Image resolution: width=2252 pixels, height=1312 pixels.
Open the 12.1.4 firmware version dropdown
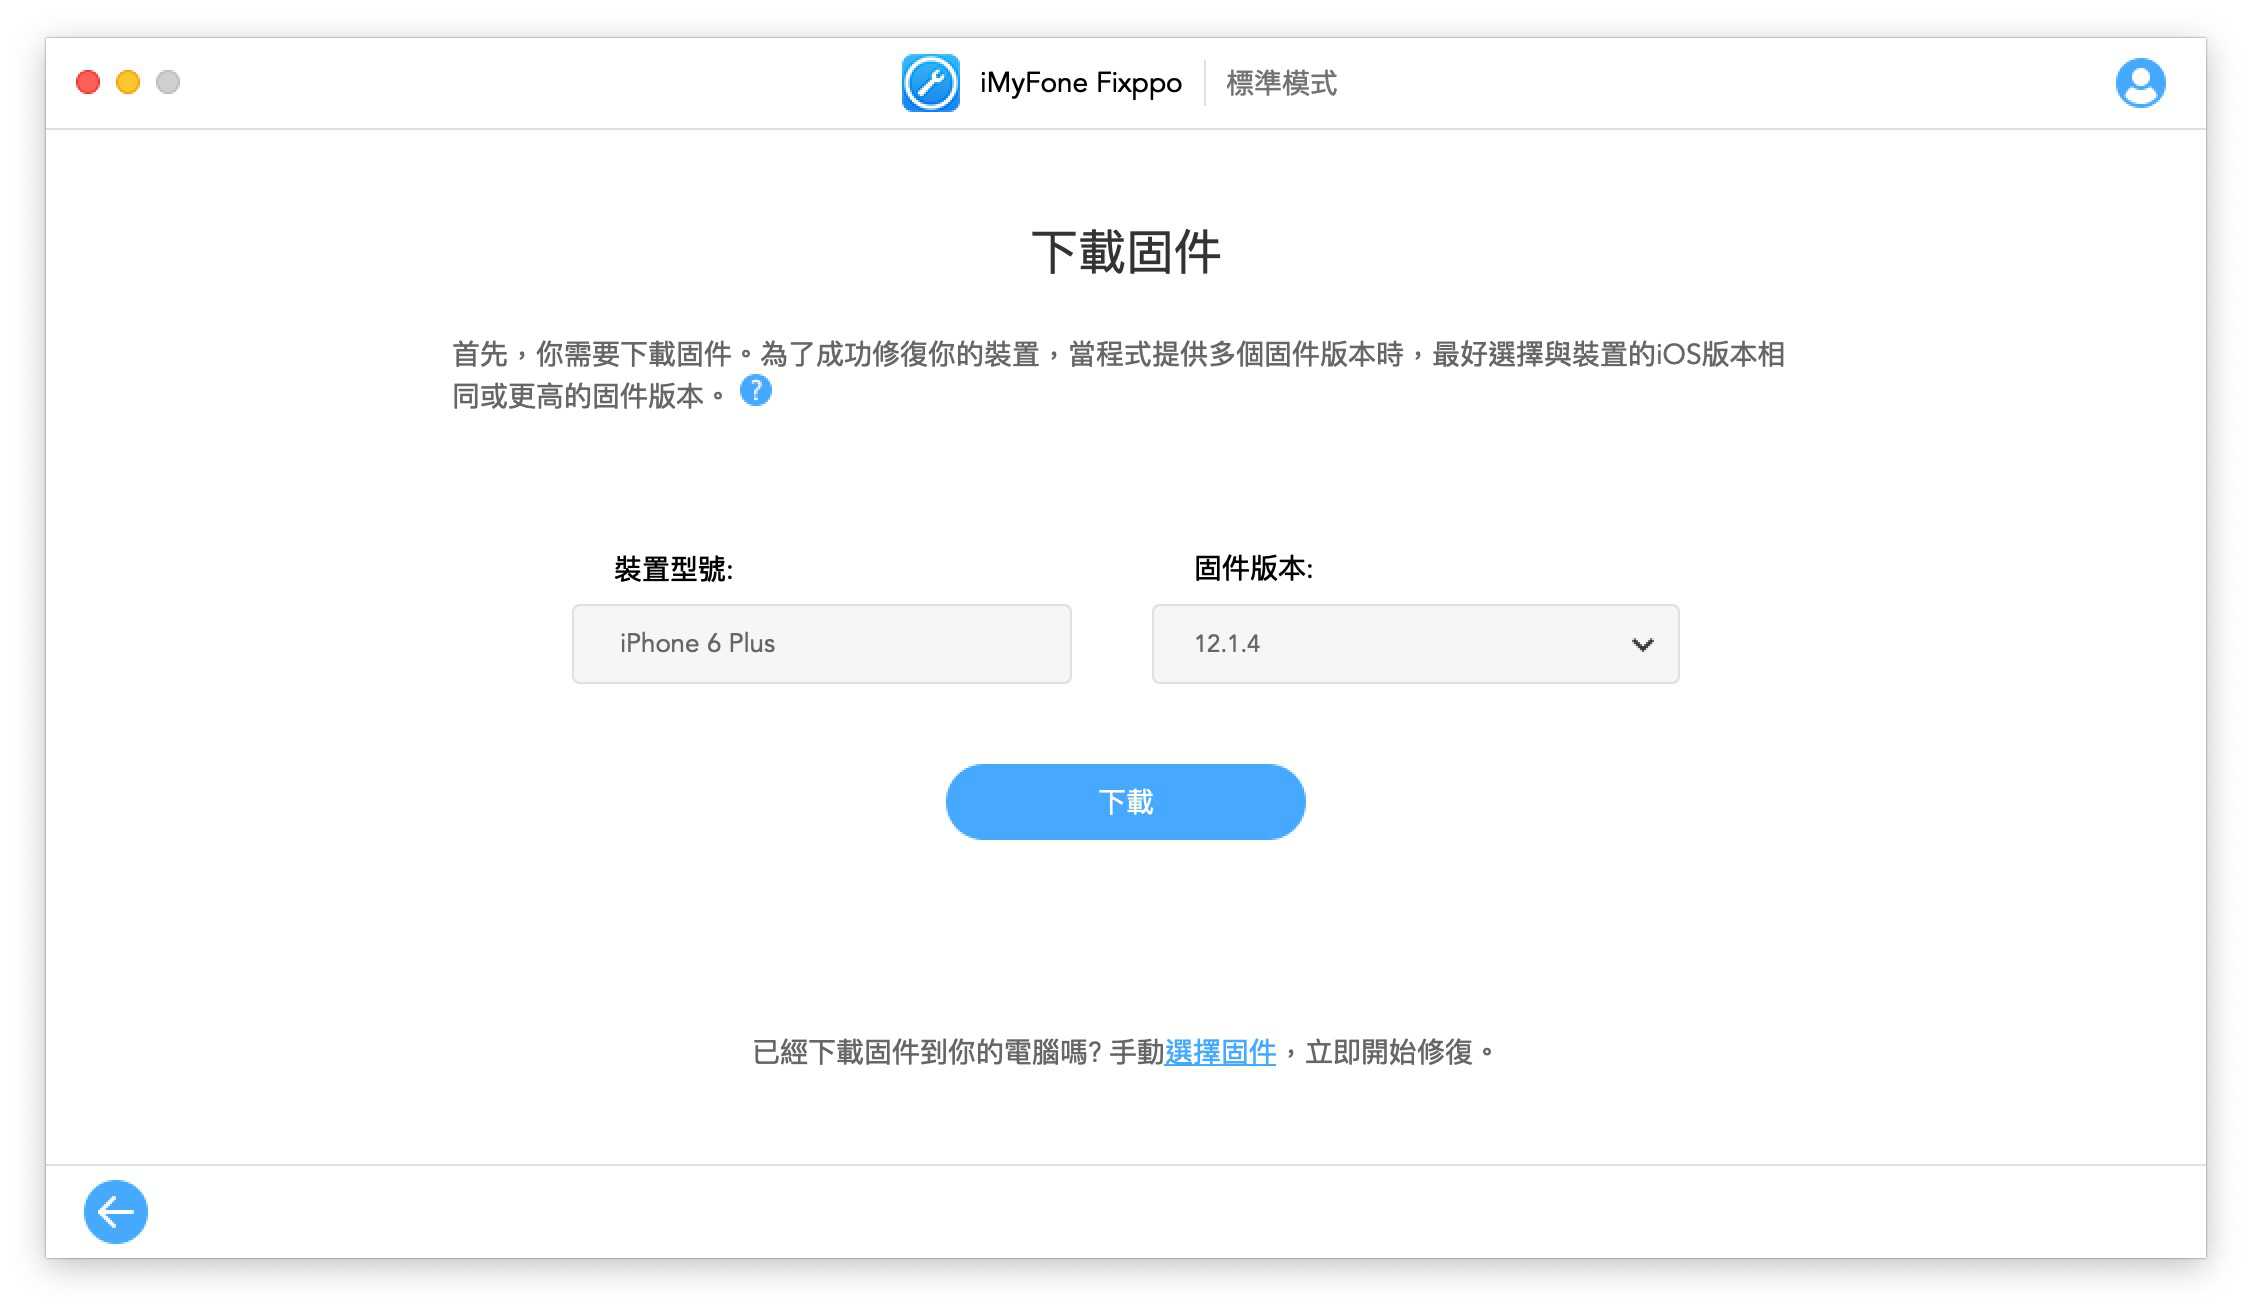pyautogui.click(x=1415, y=644)
